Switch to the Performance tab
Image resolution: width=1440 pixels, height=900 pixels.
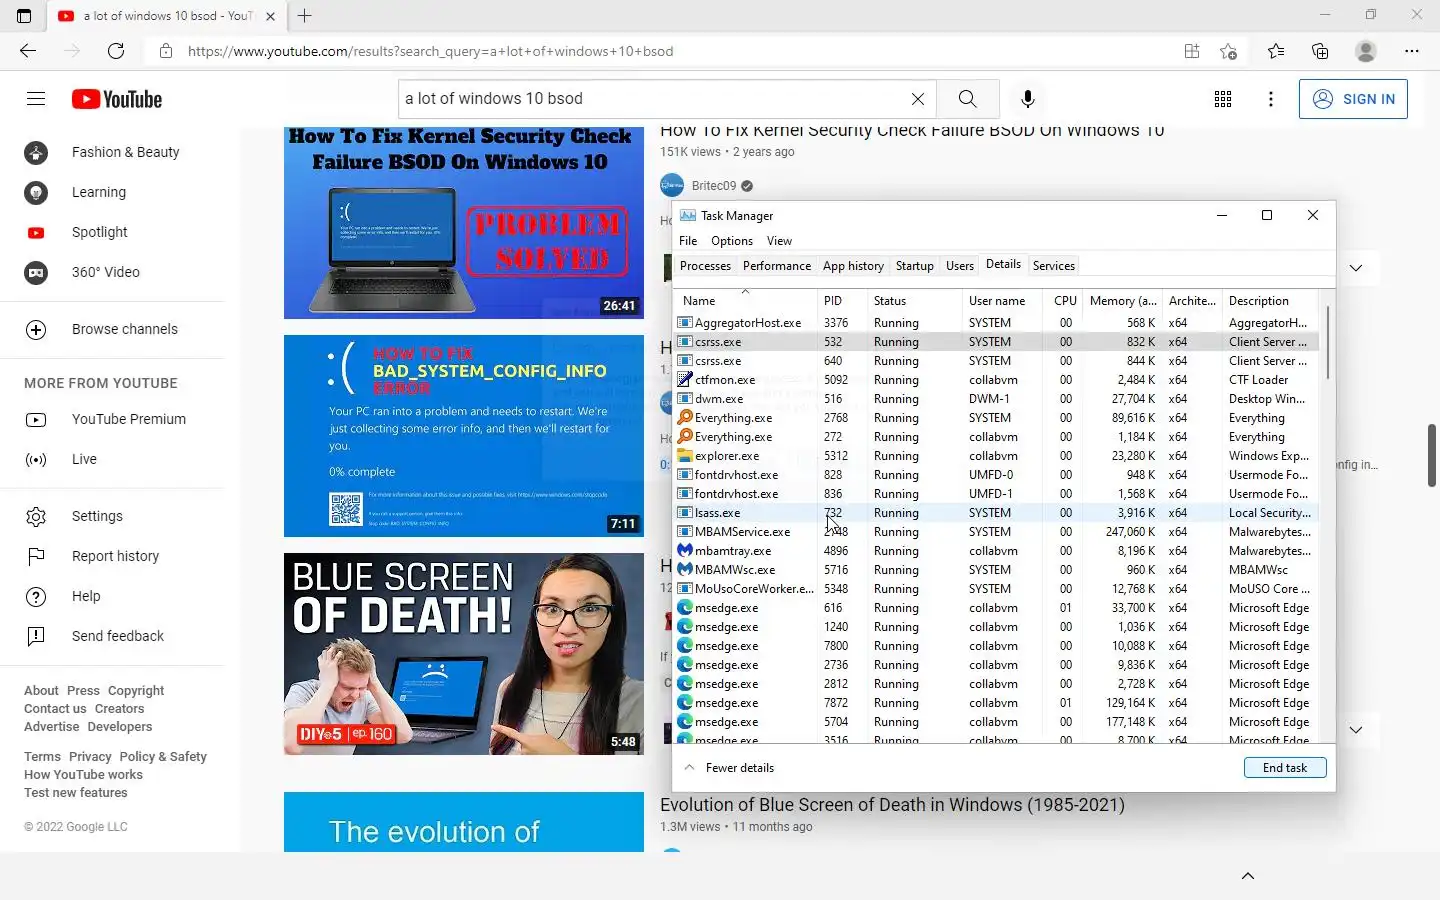(x=777, y=266)
